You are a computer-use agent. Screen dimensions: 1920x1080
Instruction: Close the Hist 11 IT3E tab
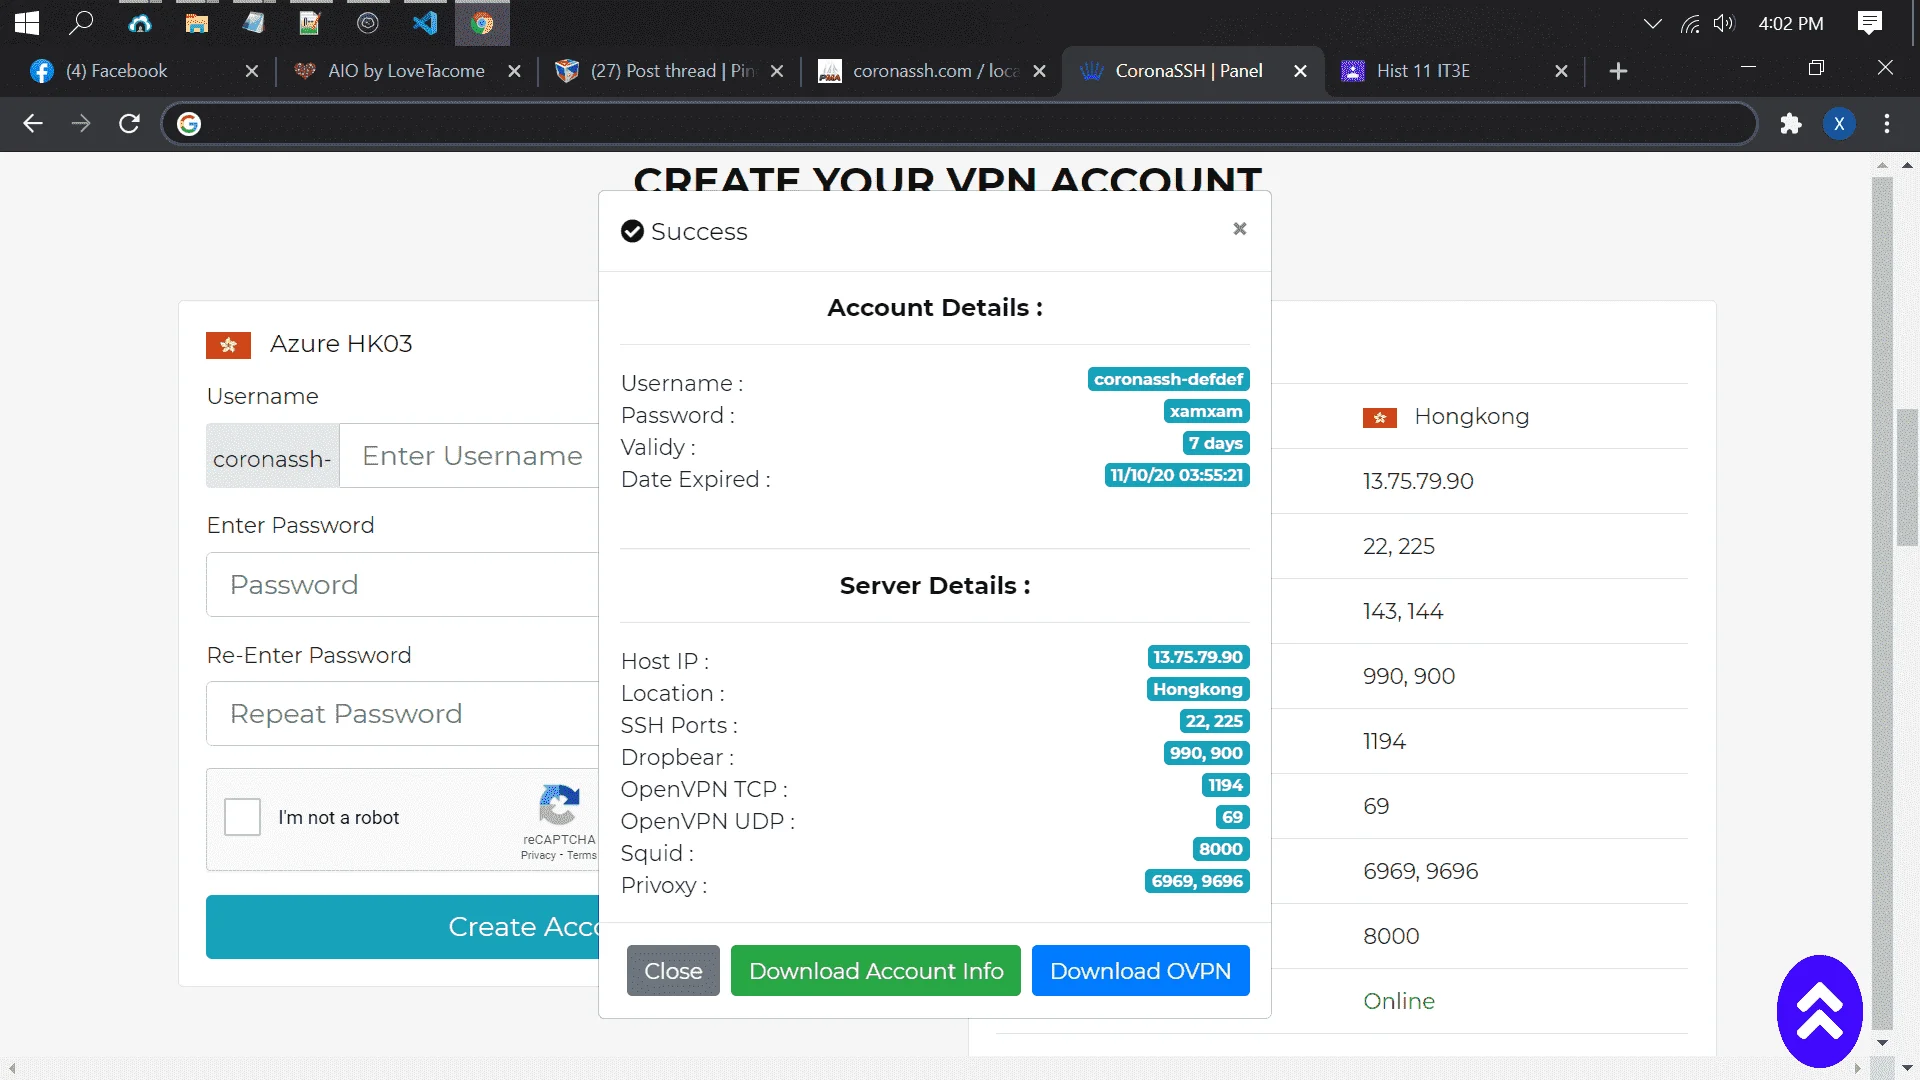[x=1561, y=71]
